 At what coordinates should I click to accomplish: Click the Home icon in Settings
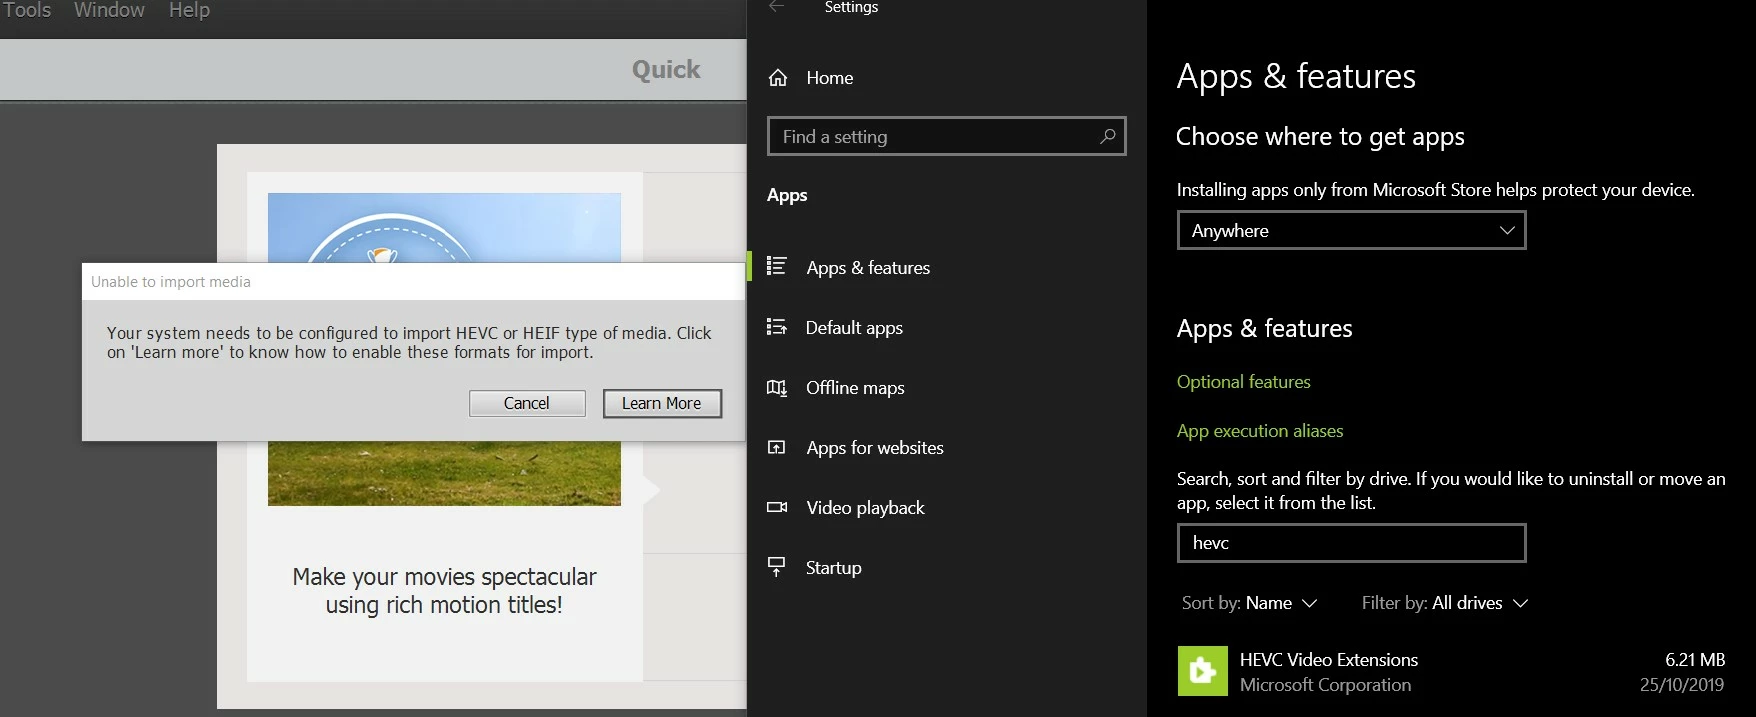pos(778,78)
